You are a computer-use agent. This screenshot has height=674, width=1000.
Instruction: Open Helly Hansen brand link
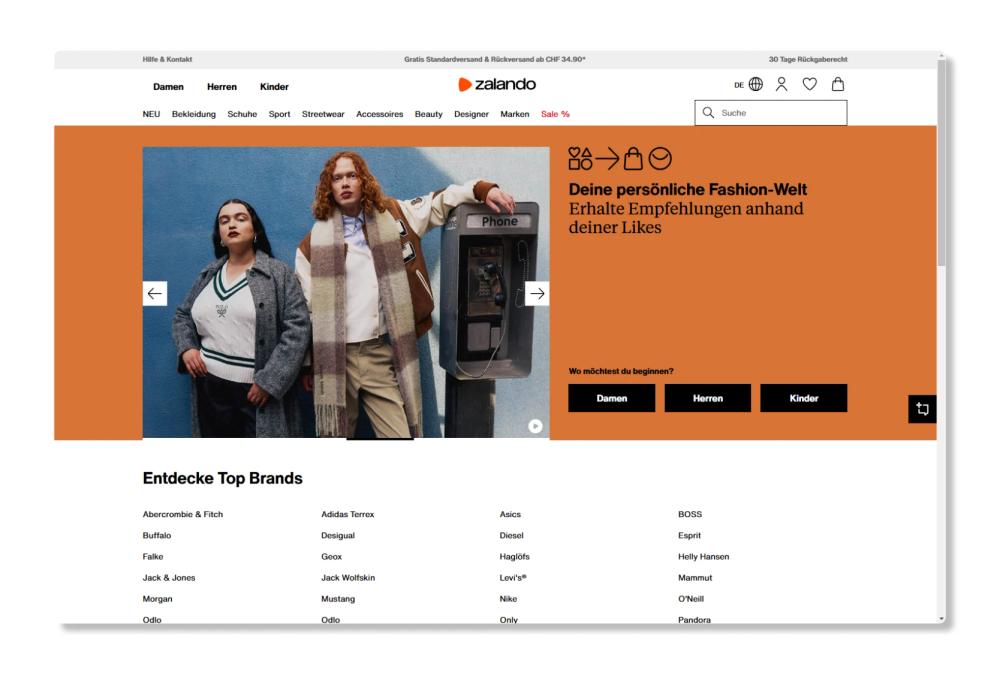coord(703,556)
